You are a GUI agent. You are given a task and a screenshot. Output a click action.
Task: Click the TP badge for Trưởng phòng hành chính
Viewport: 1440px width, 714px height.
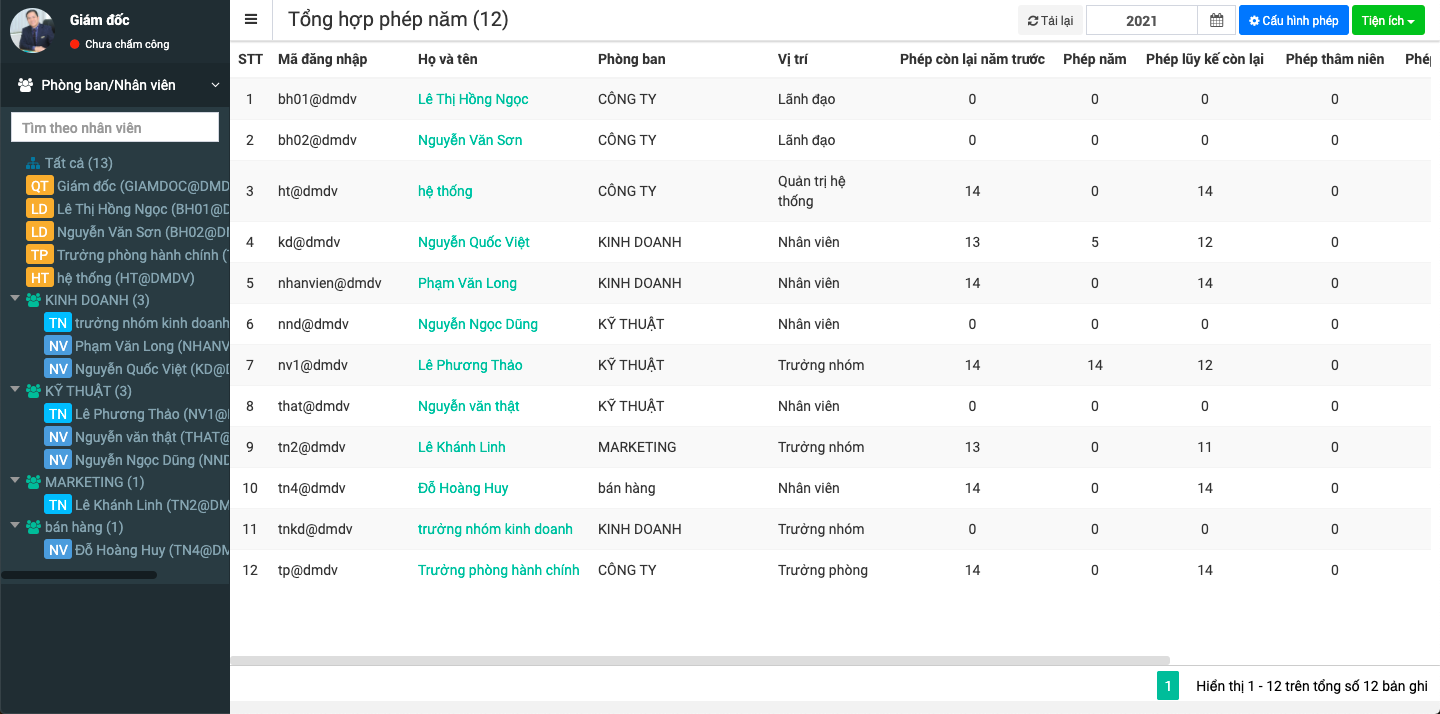coord(40,255)
